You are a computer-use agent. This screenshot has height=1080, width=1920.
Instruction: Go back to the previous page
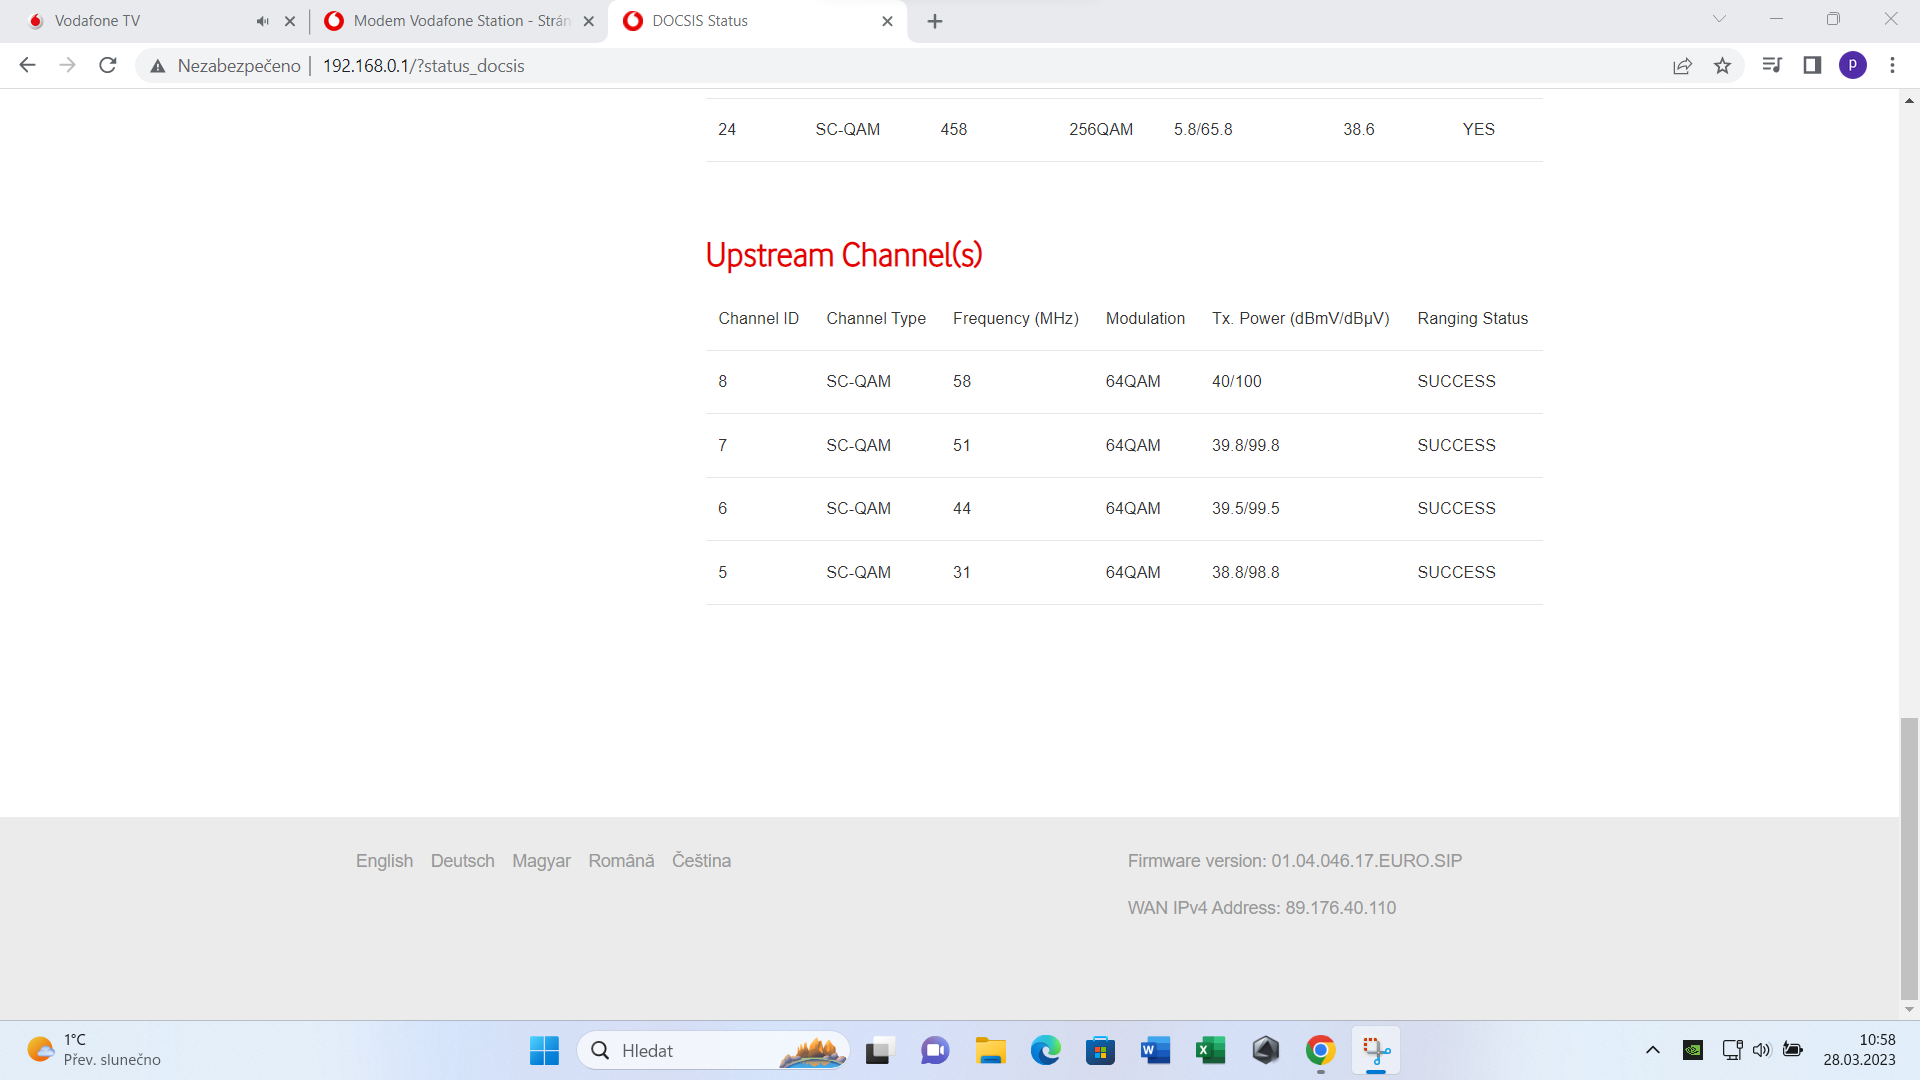tap(27, 65)
